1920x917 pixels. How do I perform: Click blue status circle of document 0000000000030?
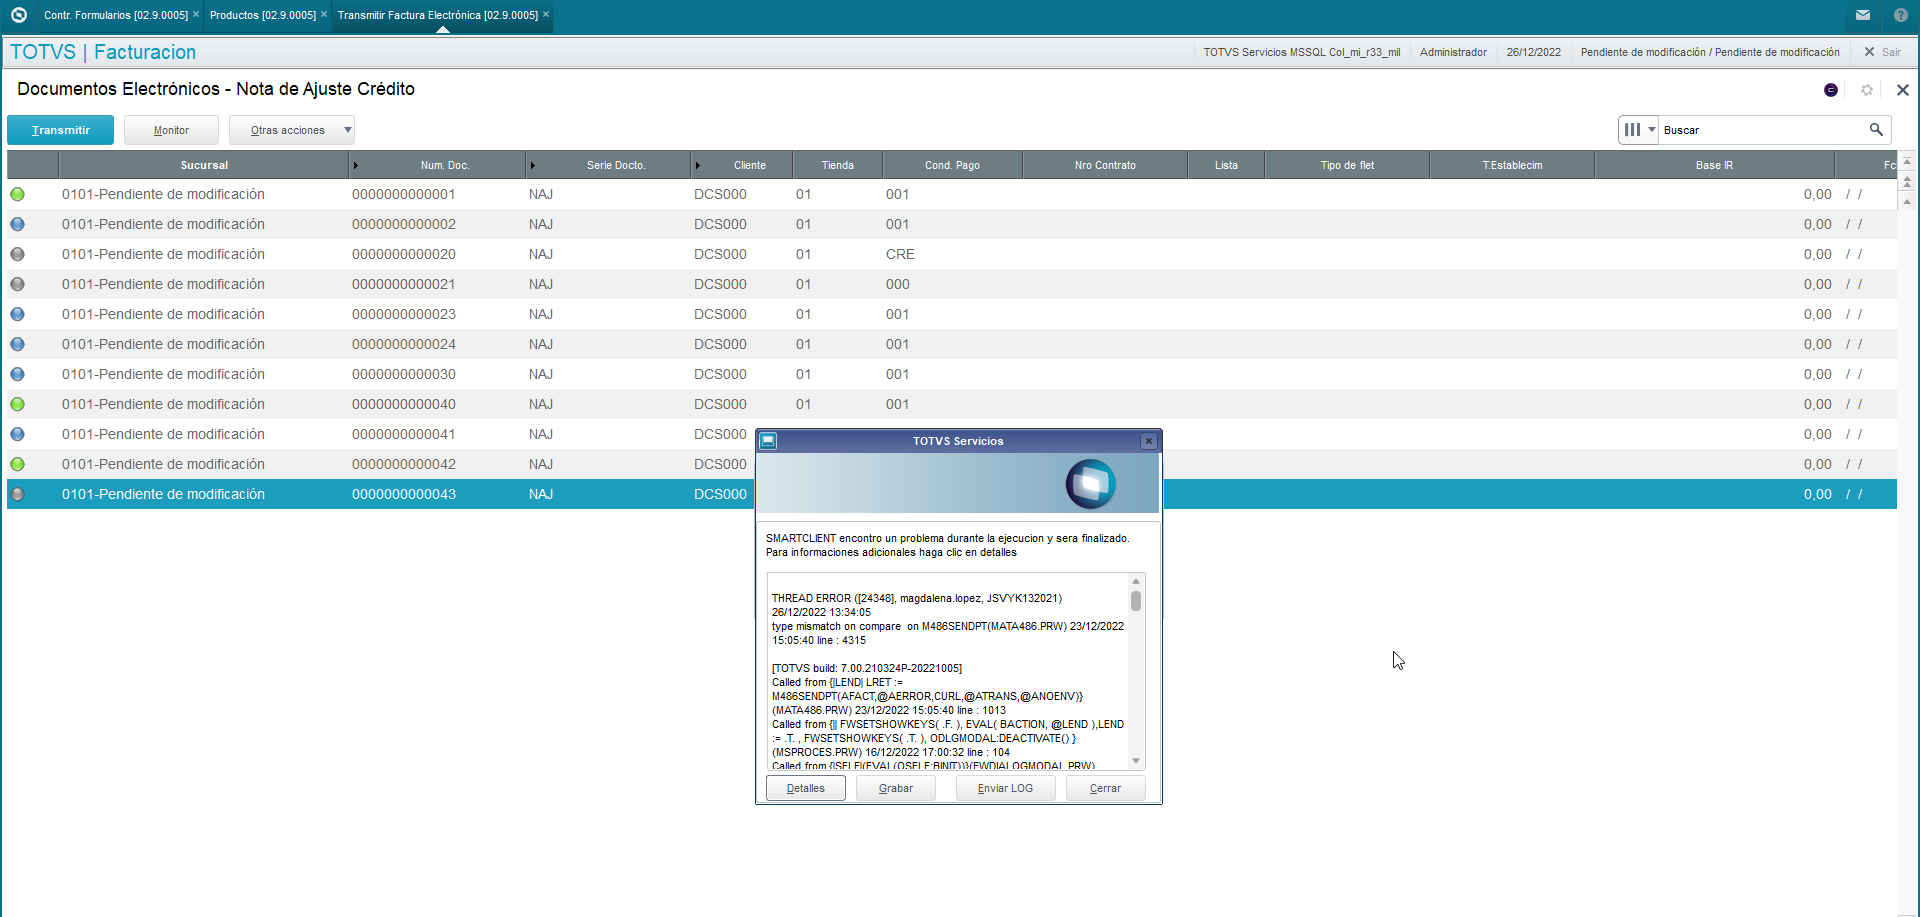[x=18, y=374]
